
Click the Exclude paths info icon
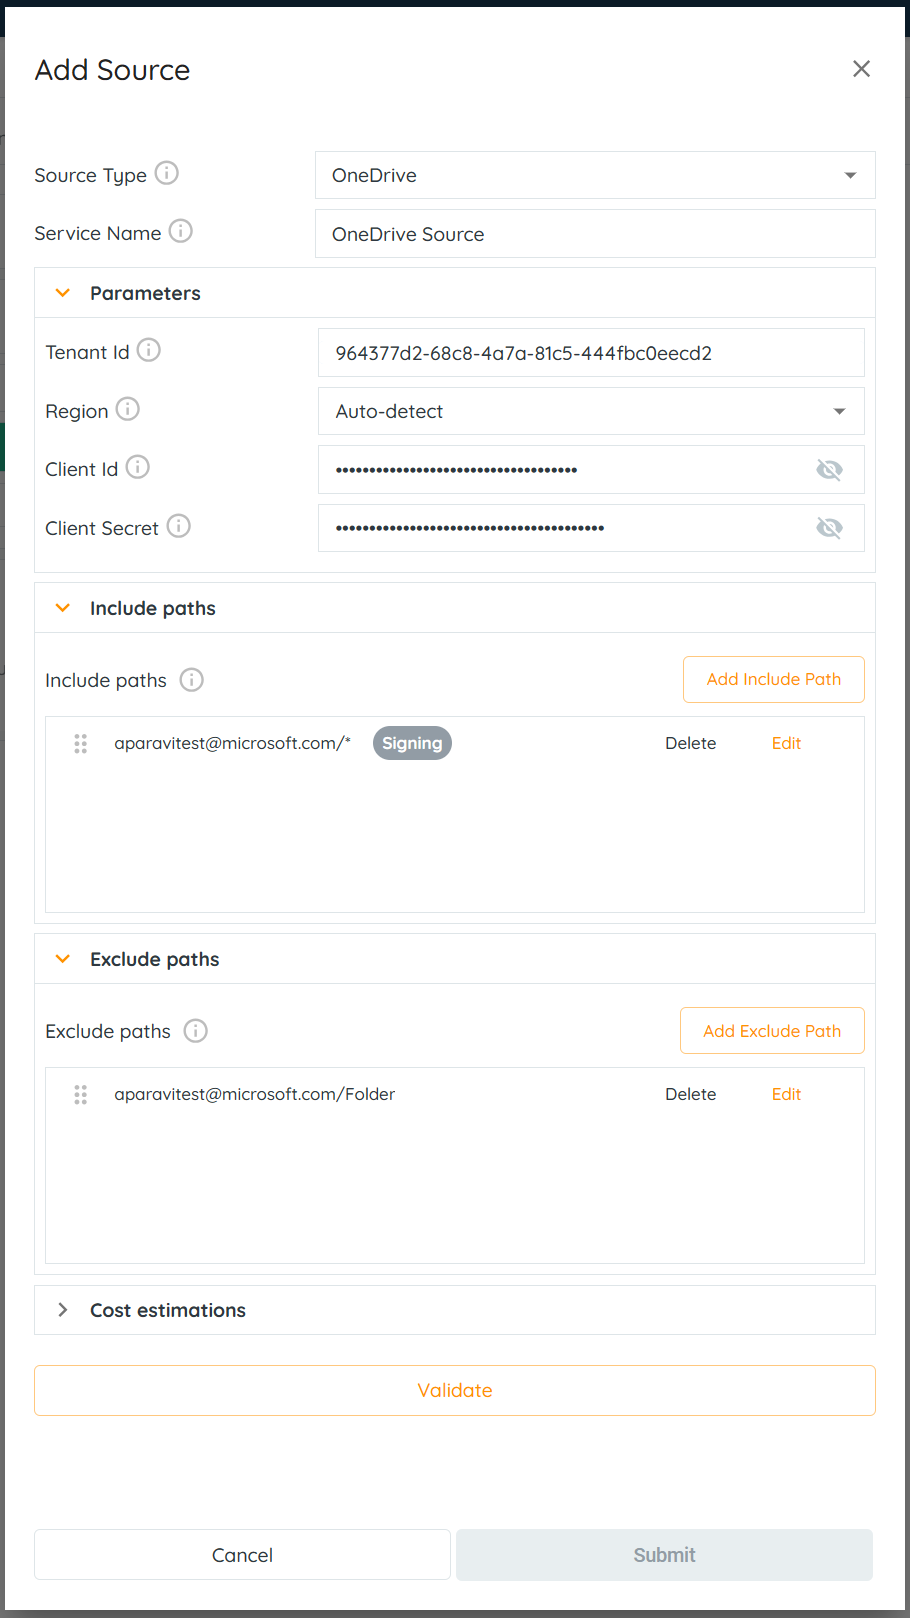pos(196,1031)
